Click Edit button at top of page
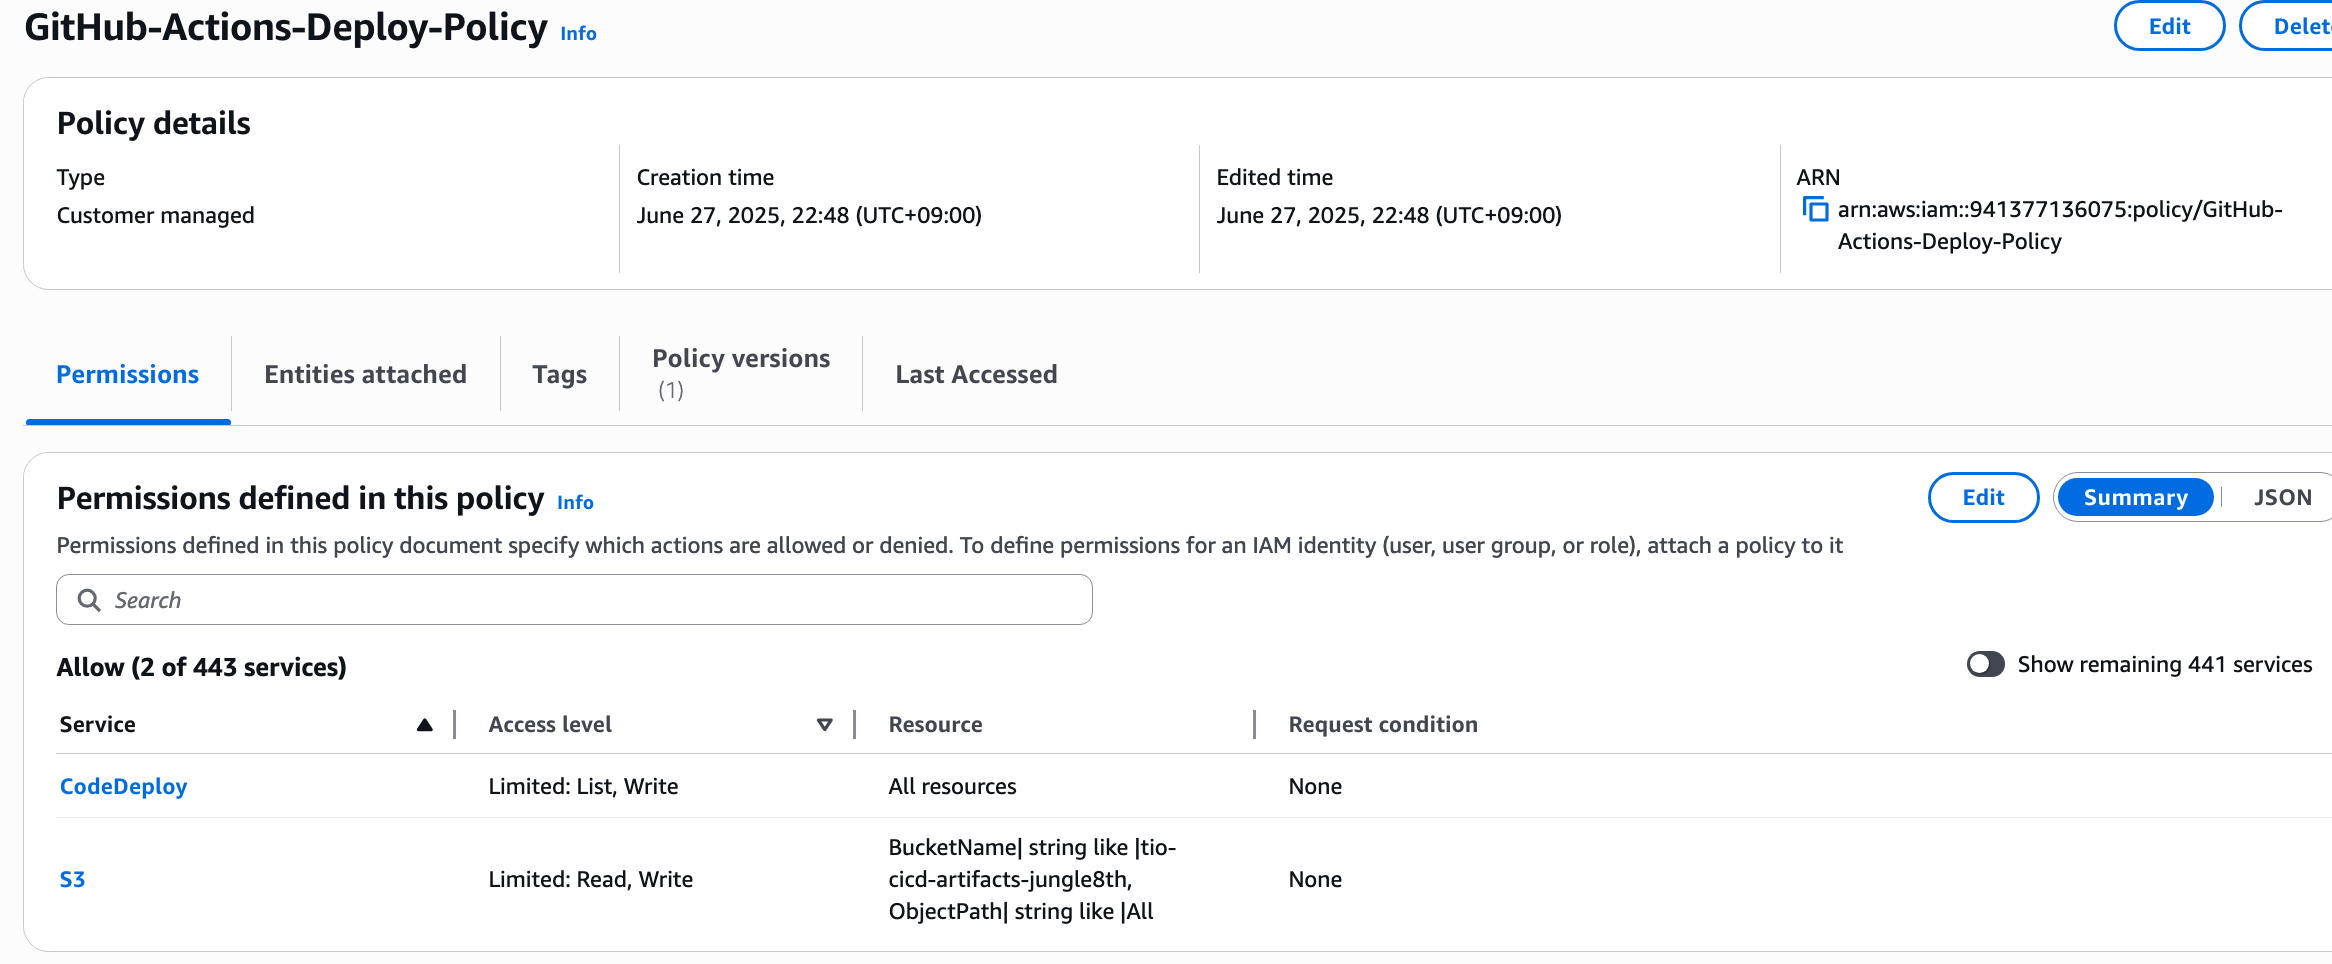The image size is (2332, 964). pos(2168,27)
